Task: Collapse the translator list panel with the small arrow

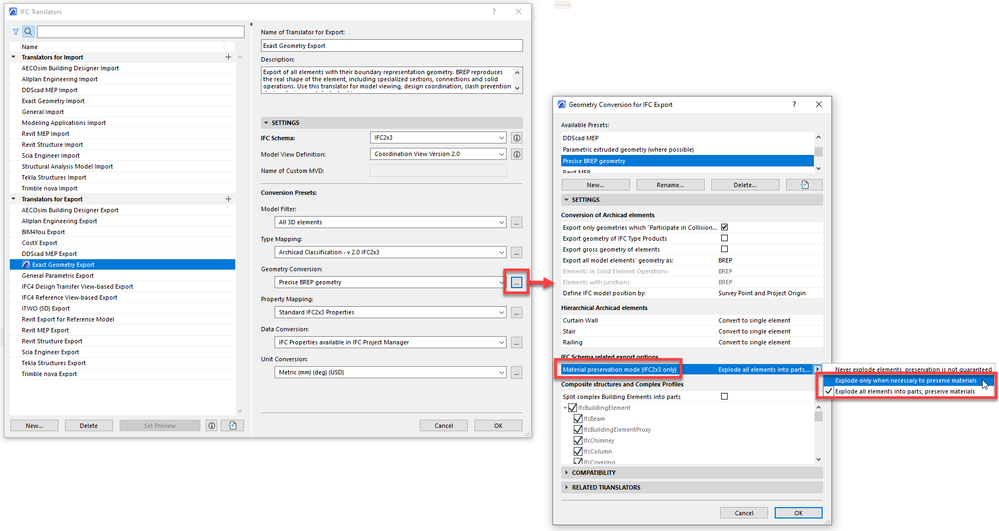Action: pyautogui.click(x=251, y=25)
